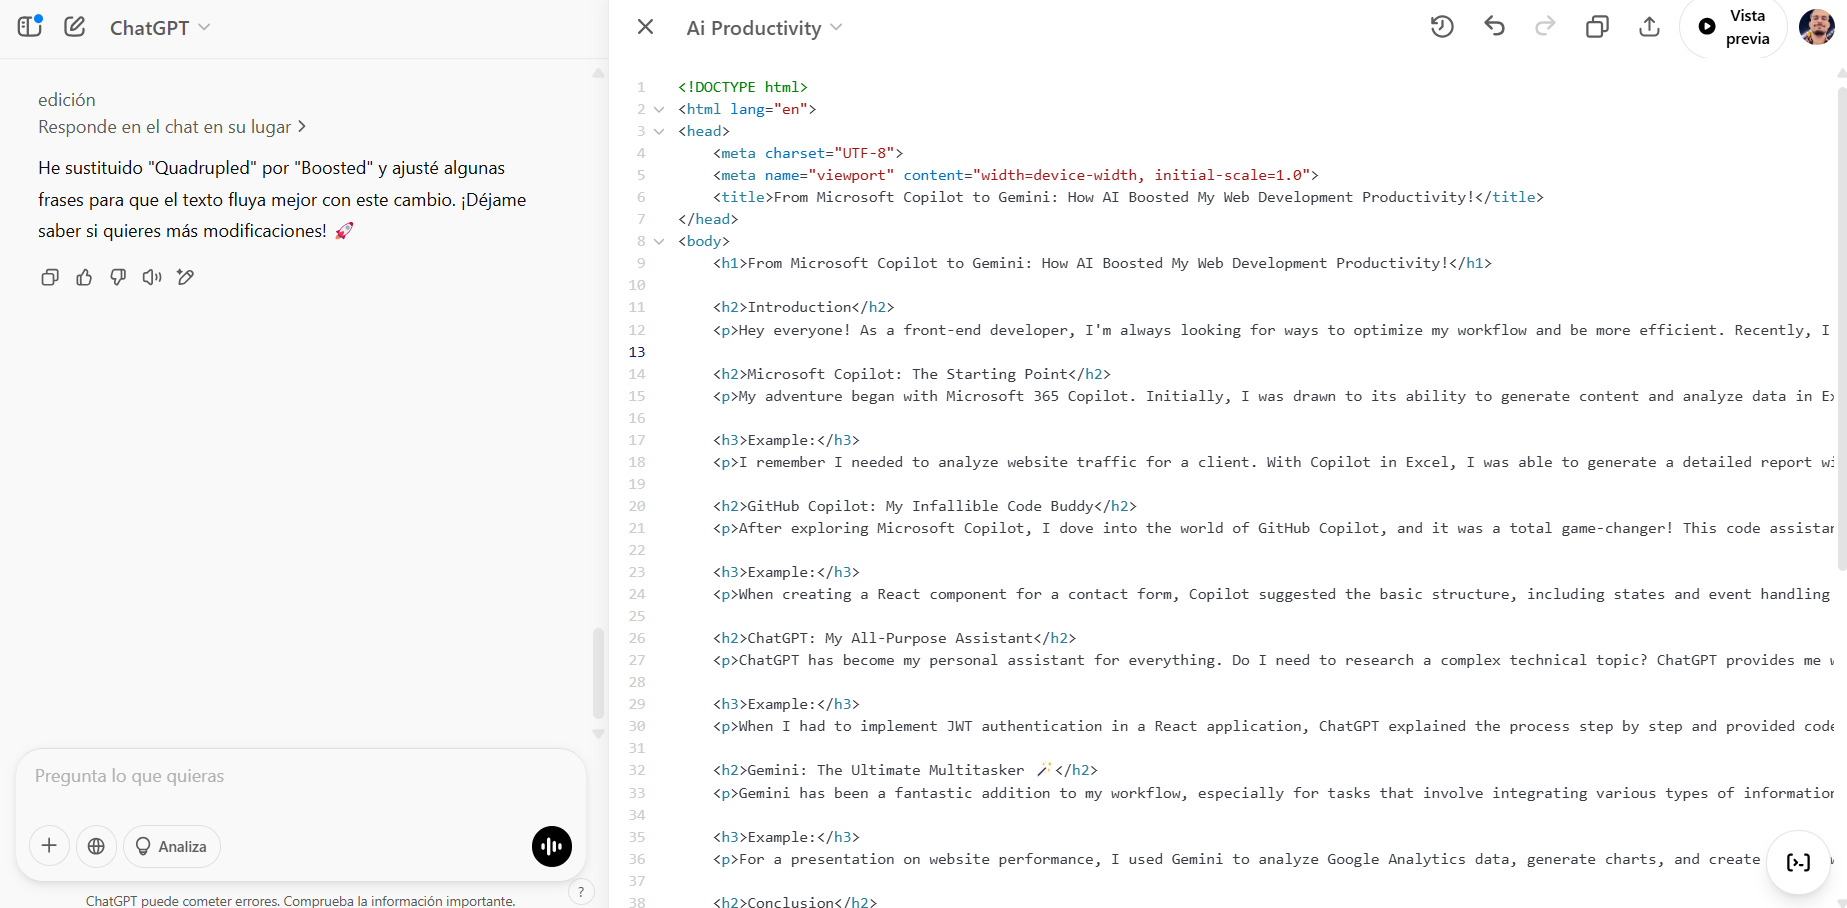The image size is (1847, 908).
Task: Close the Ai Productivity canvas
Action: pos(645,27)
